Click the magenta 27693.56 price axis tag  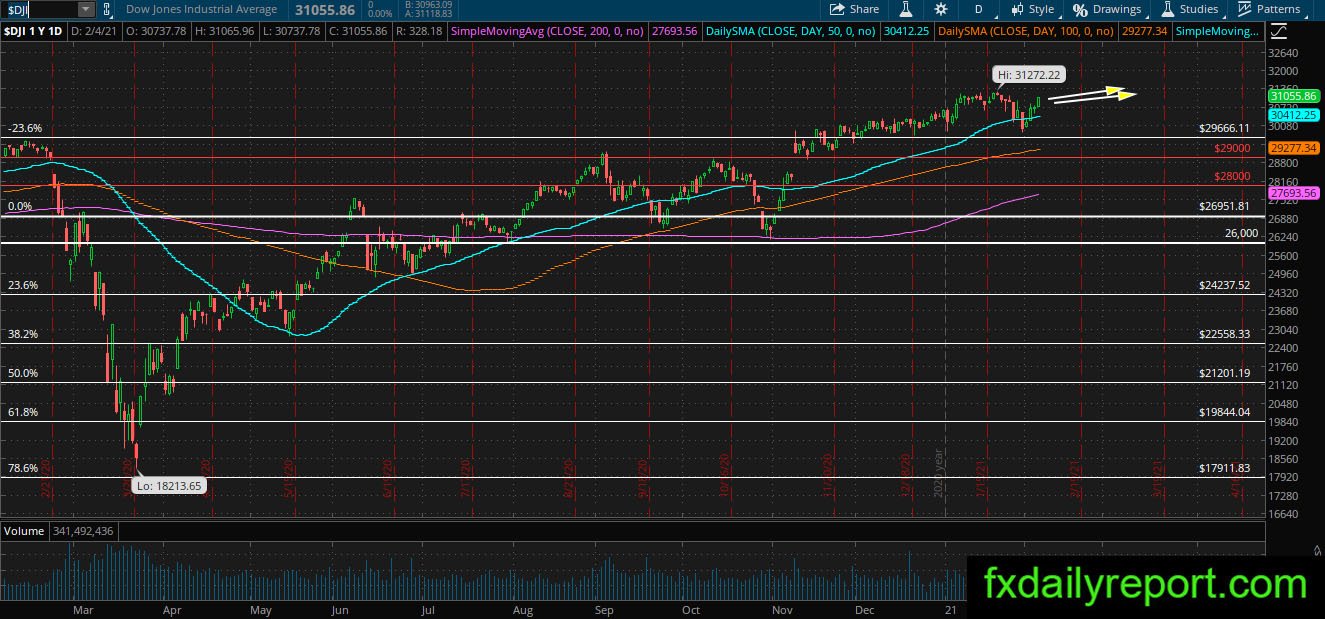tap(1292, 192)
